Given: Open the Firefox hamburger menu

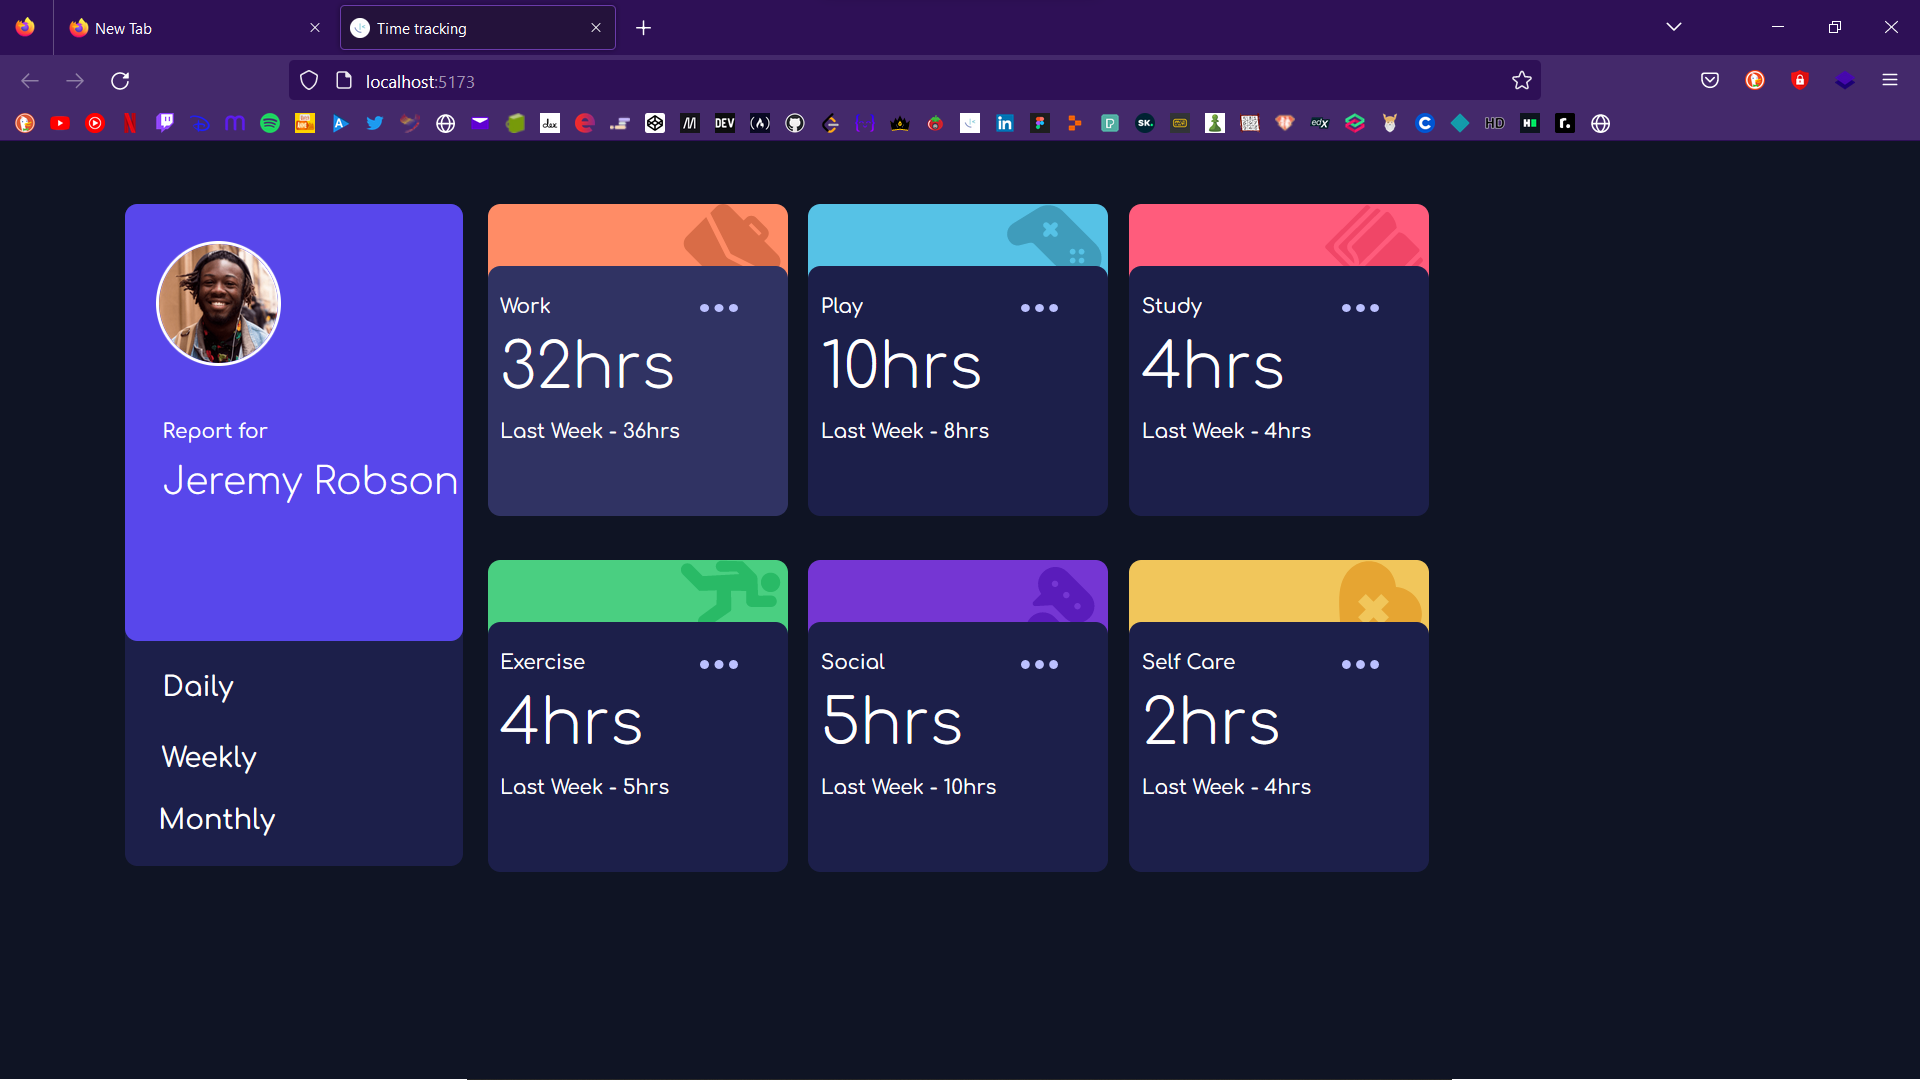Looking at the screenshot, I should point(1891,80).
